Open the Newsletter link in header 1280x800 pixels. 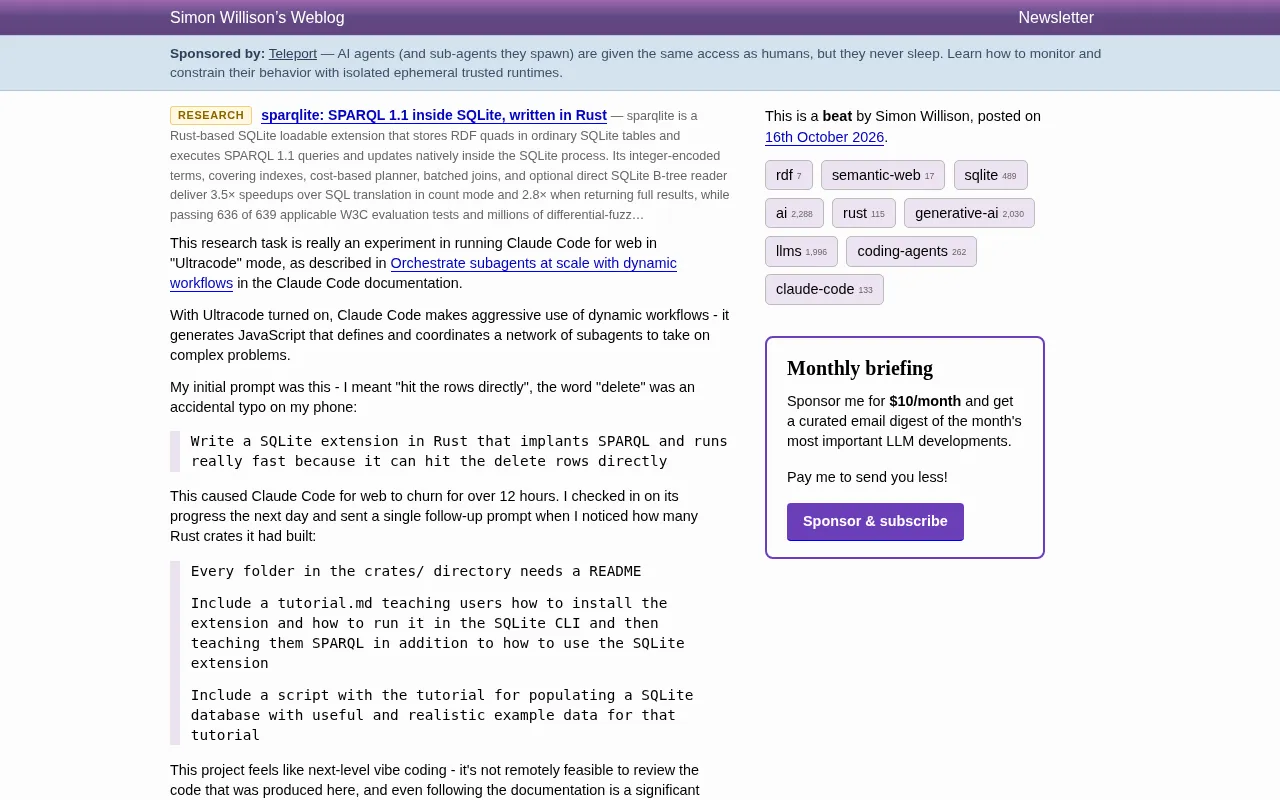[1056, 18]
